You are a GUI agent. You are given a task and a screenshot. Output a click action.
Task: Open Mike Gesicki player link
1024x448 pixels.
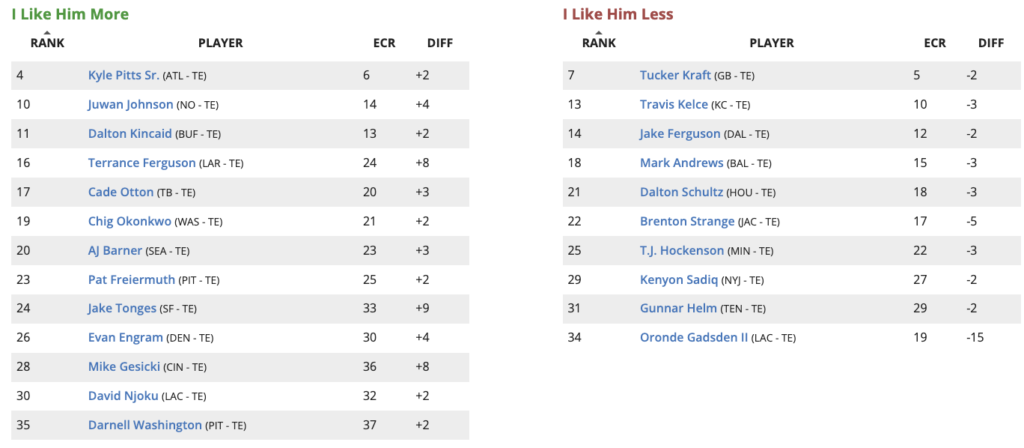click(124, 366)
